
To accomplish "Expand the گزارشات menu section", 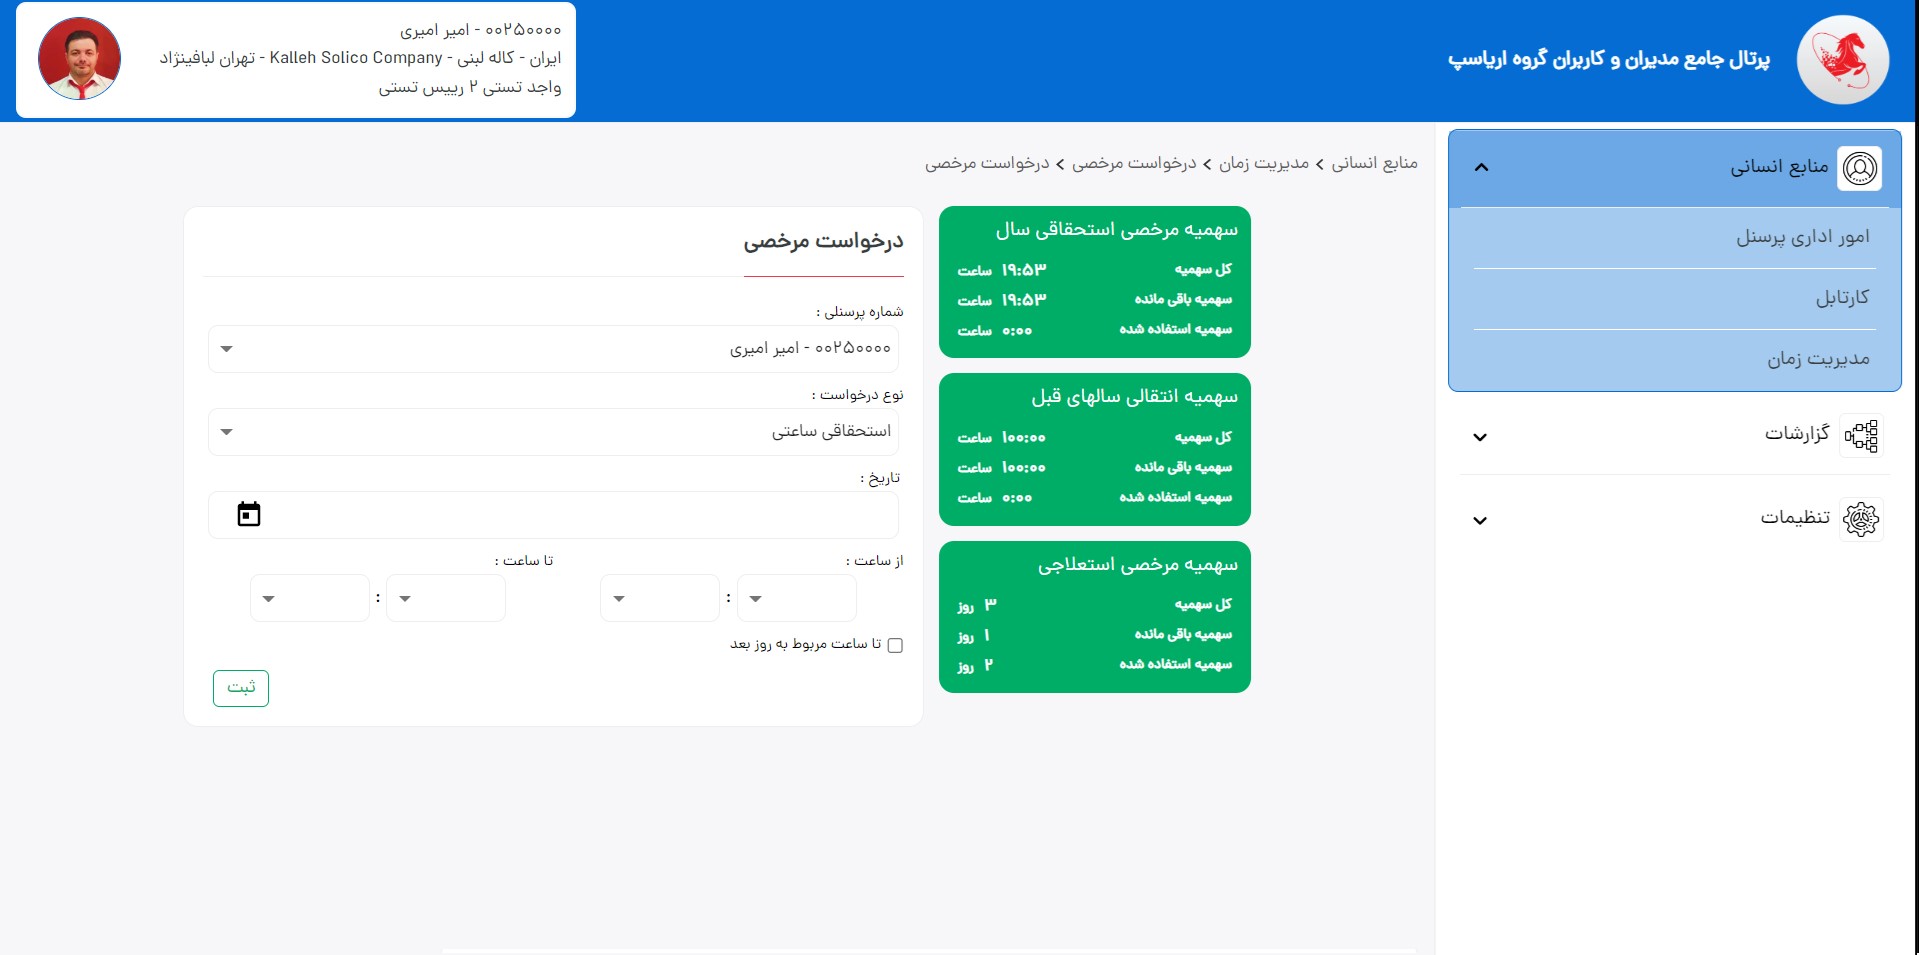I will click(x=1480, y=437).
